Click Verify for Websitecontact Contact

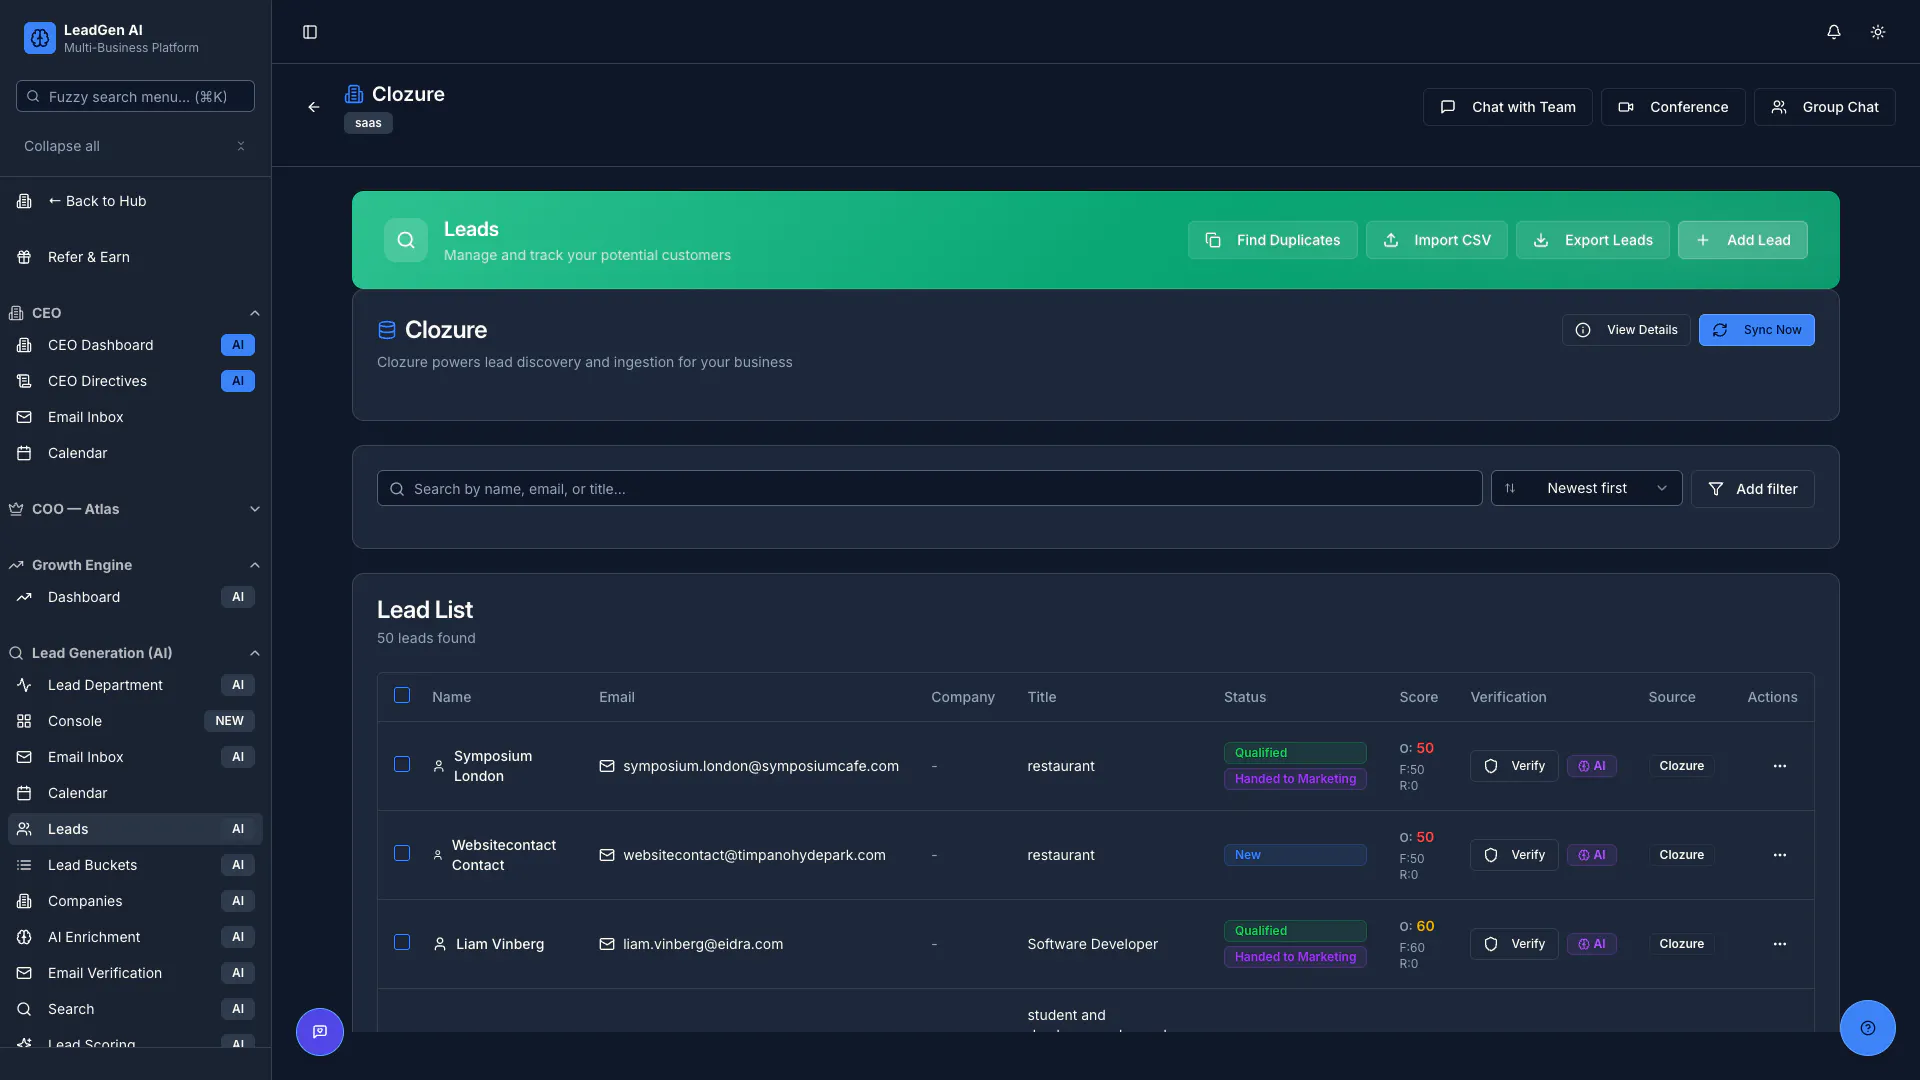click(1514, 855)
